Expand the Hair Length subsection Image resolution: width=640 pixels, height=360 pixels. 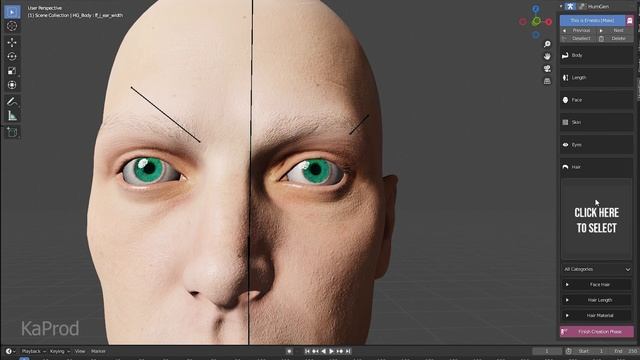coord(596,300)
